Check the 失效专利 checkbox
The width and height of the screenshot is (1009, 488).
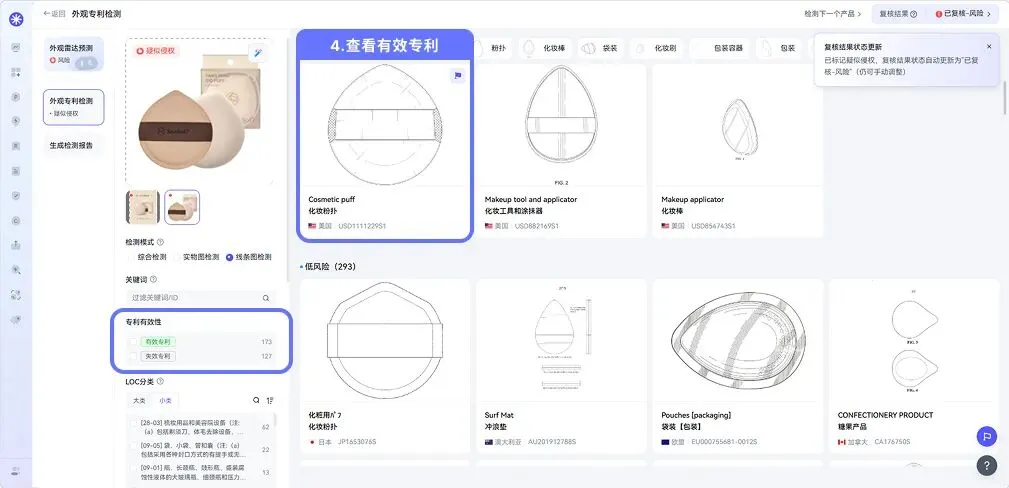tap(133, 356)
